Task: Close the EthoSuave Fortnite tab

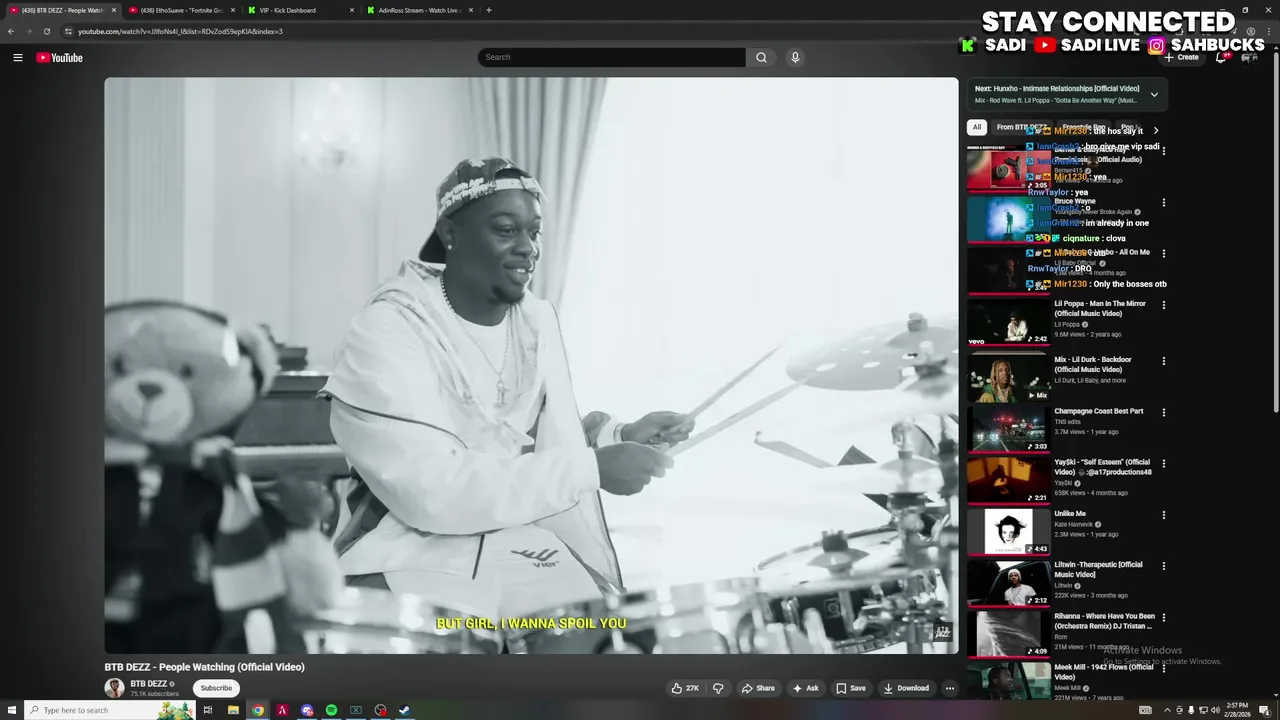Action: point(233,10)
